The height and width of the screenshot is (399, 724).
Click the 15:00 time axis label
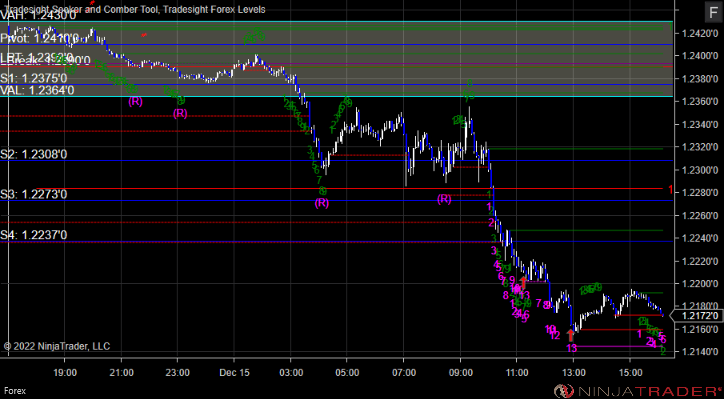coord(630,372)
